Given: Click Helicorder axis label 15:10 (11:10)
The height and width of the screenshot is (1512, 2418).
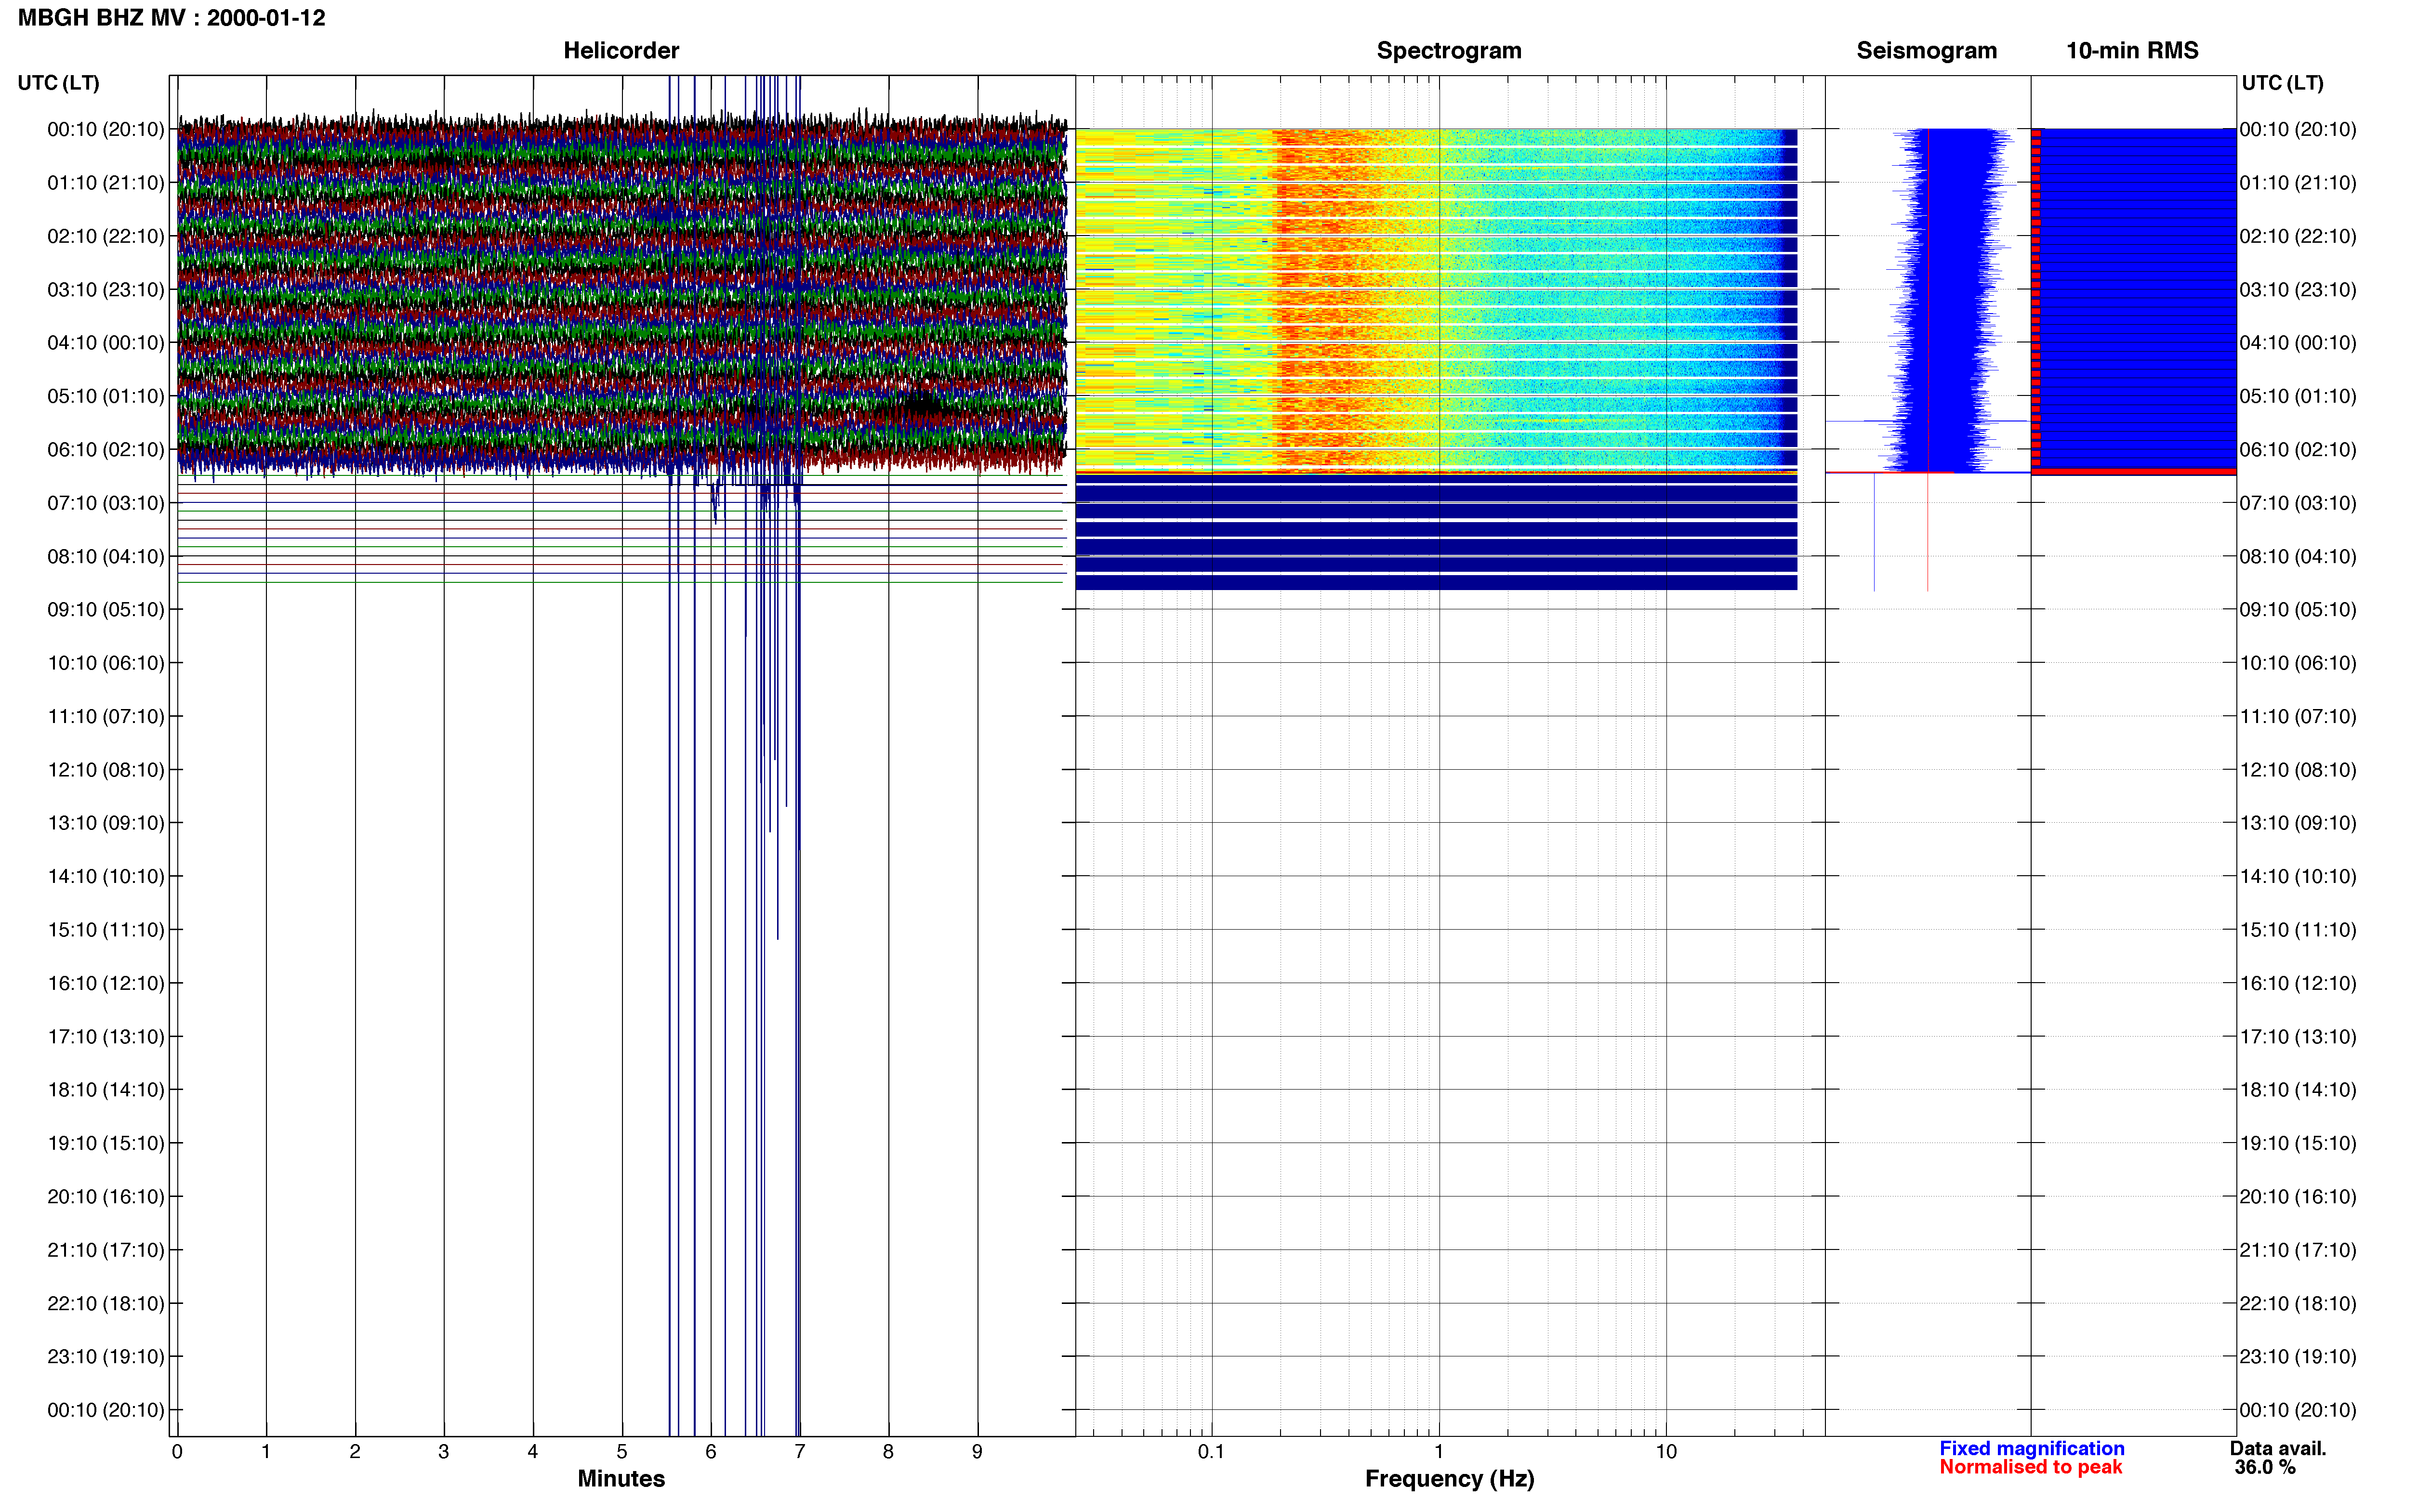Looking at the screenshot, I should (106, 930).
